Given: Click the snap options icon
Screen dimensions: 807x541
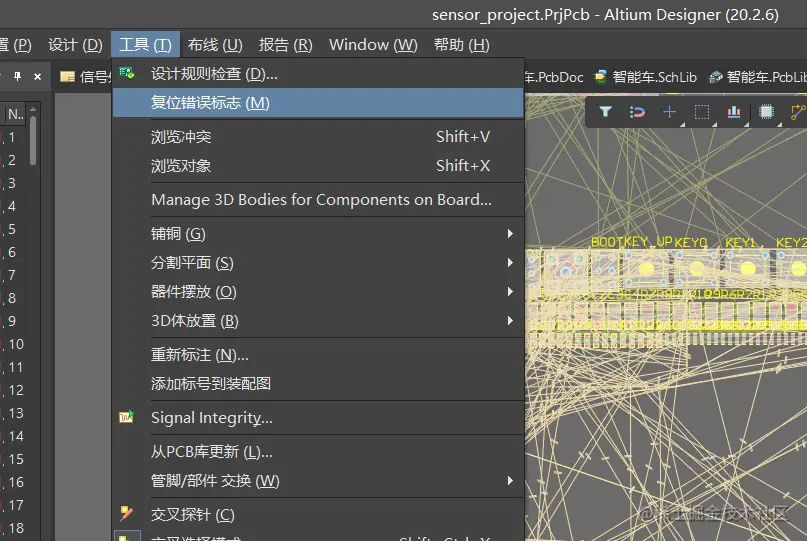Looking at the screenshot, I should [637, 112].
